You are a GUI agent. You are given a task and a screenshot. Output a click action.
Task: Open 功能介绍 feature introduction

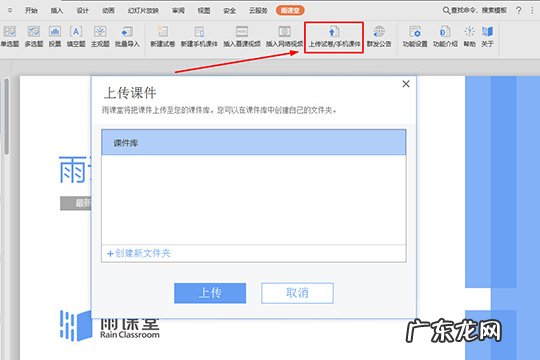(445, 37)
